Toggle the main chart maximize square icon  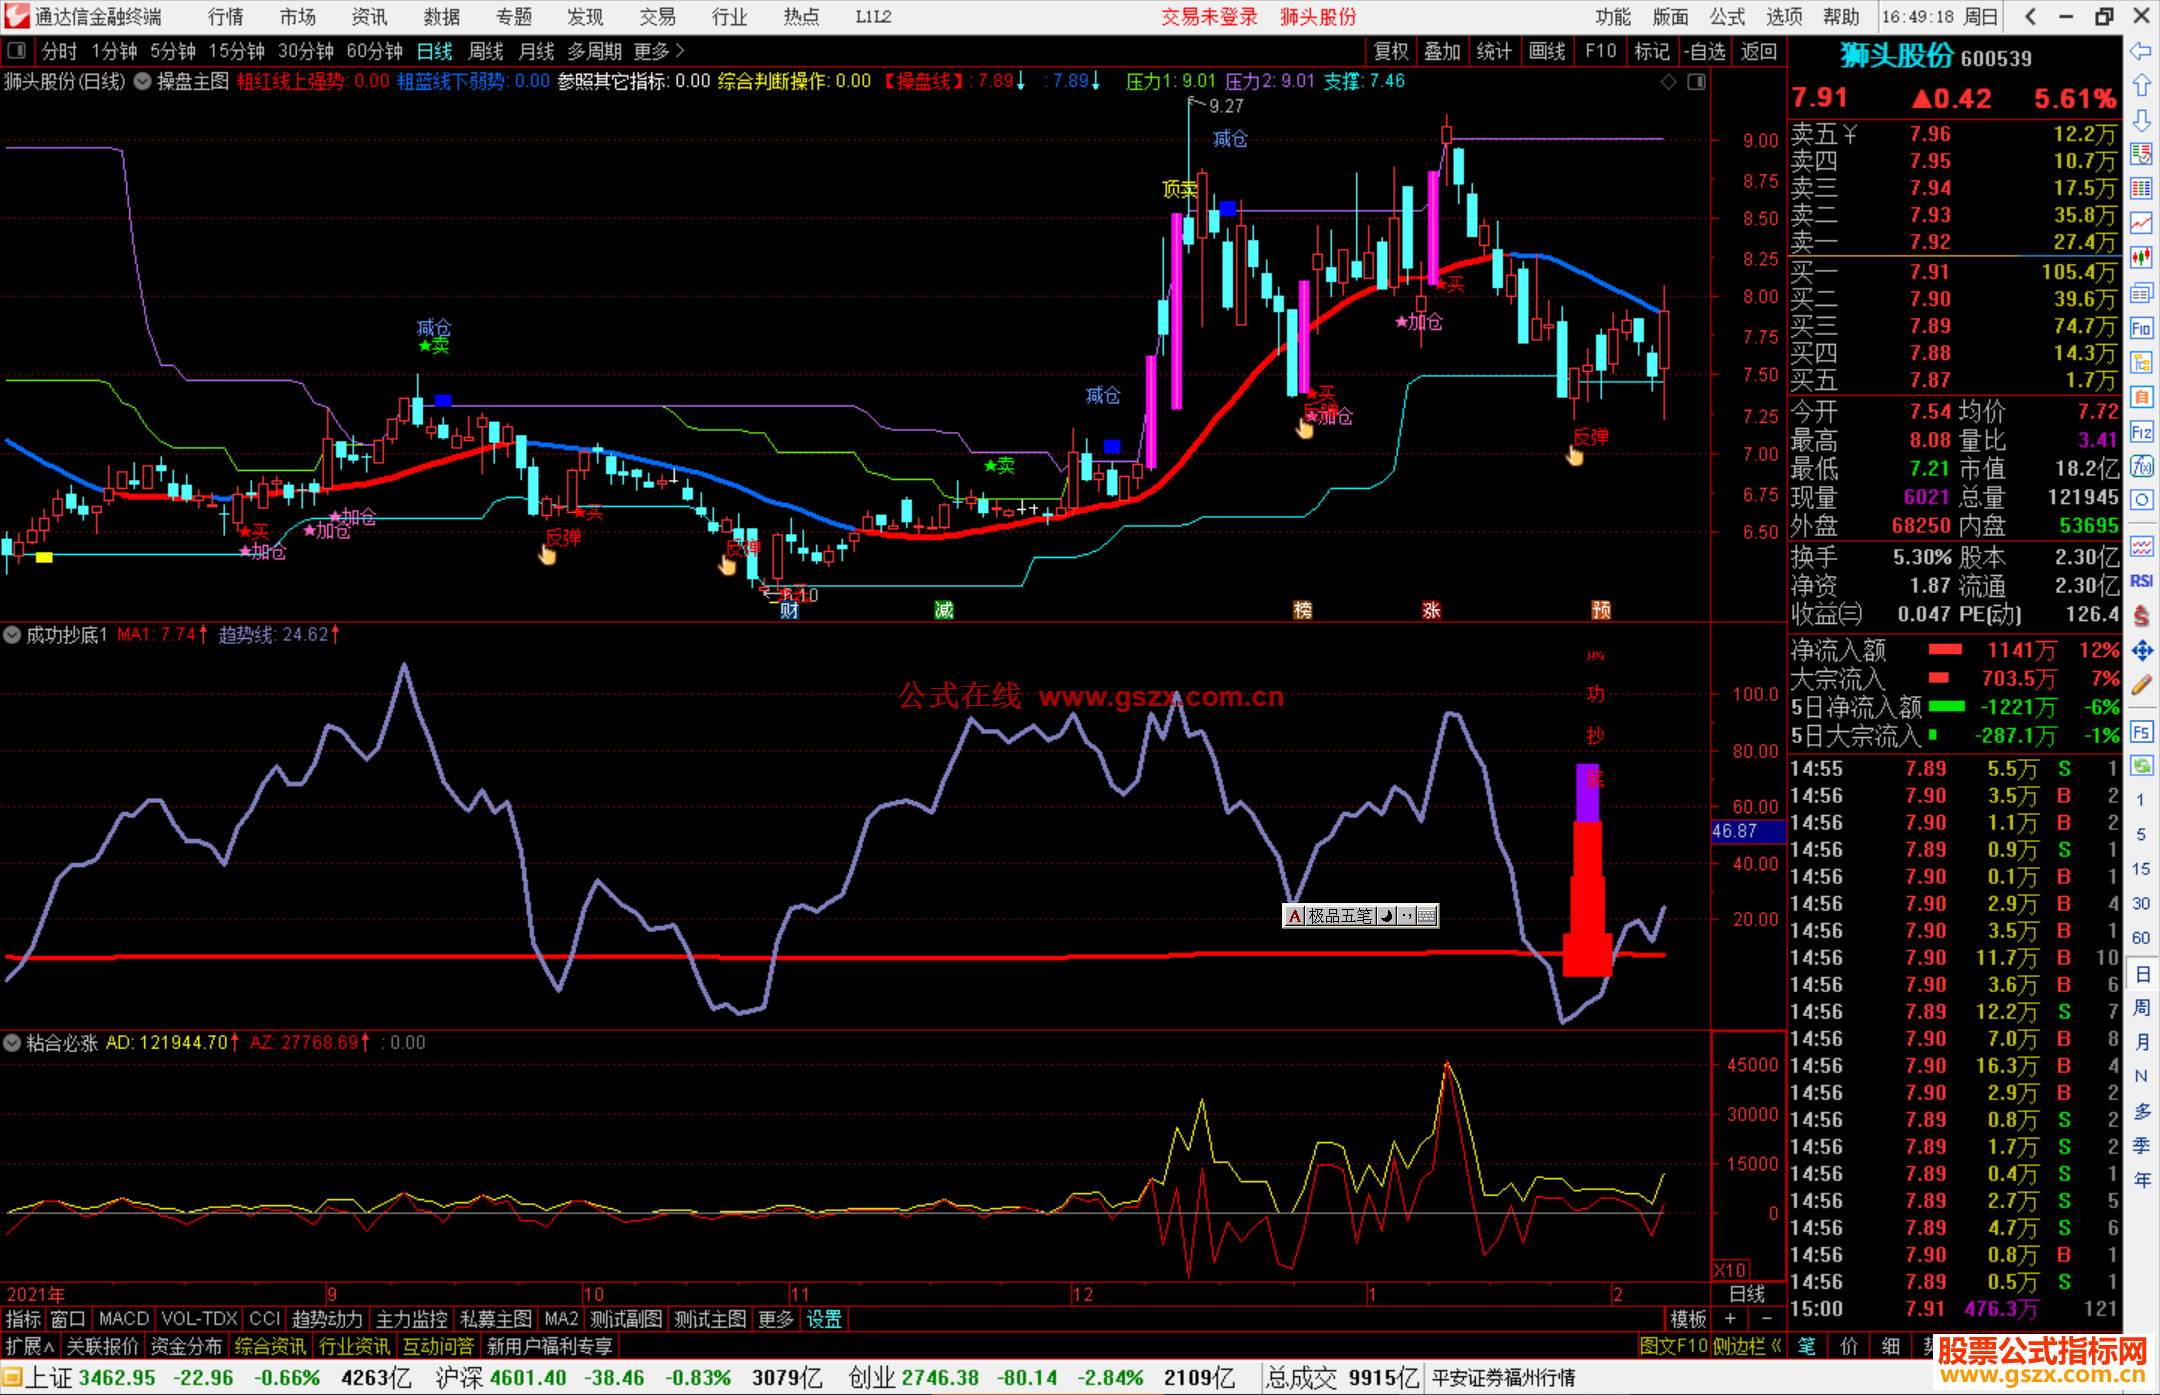click(1697, 81)
